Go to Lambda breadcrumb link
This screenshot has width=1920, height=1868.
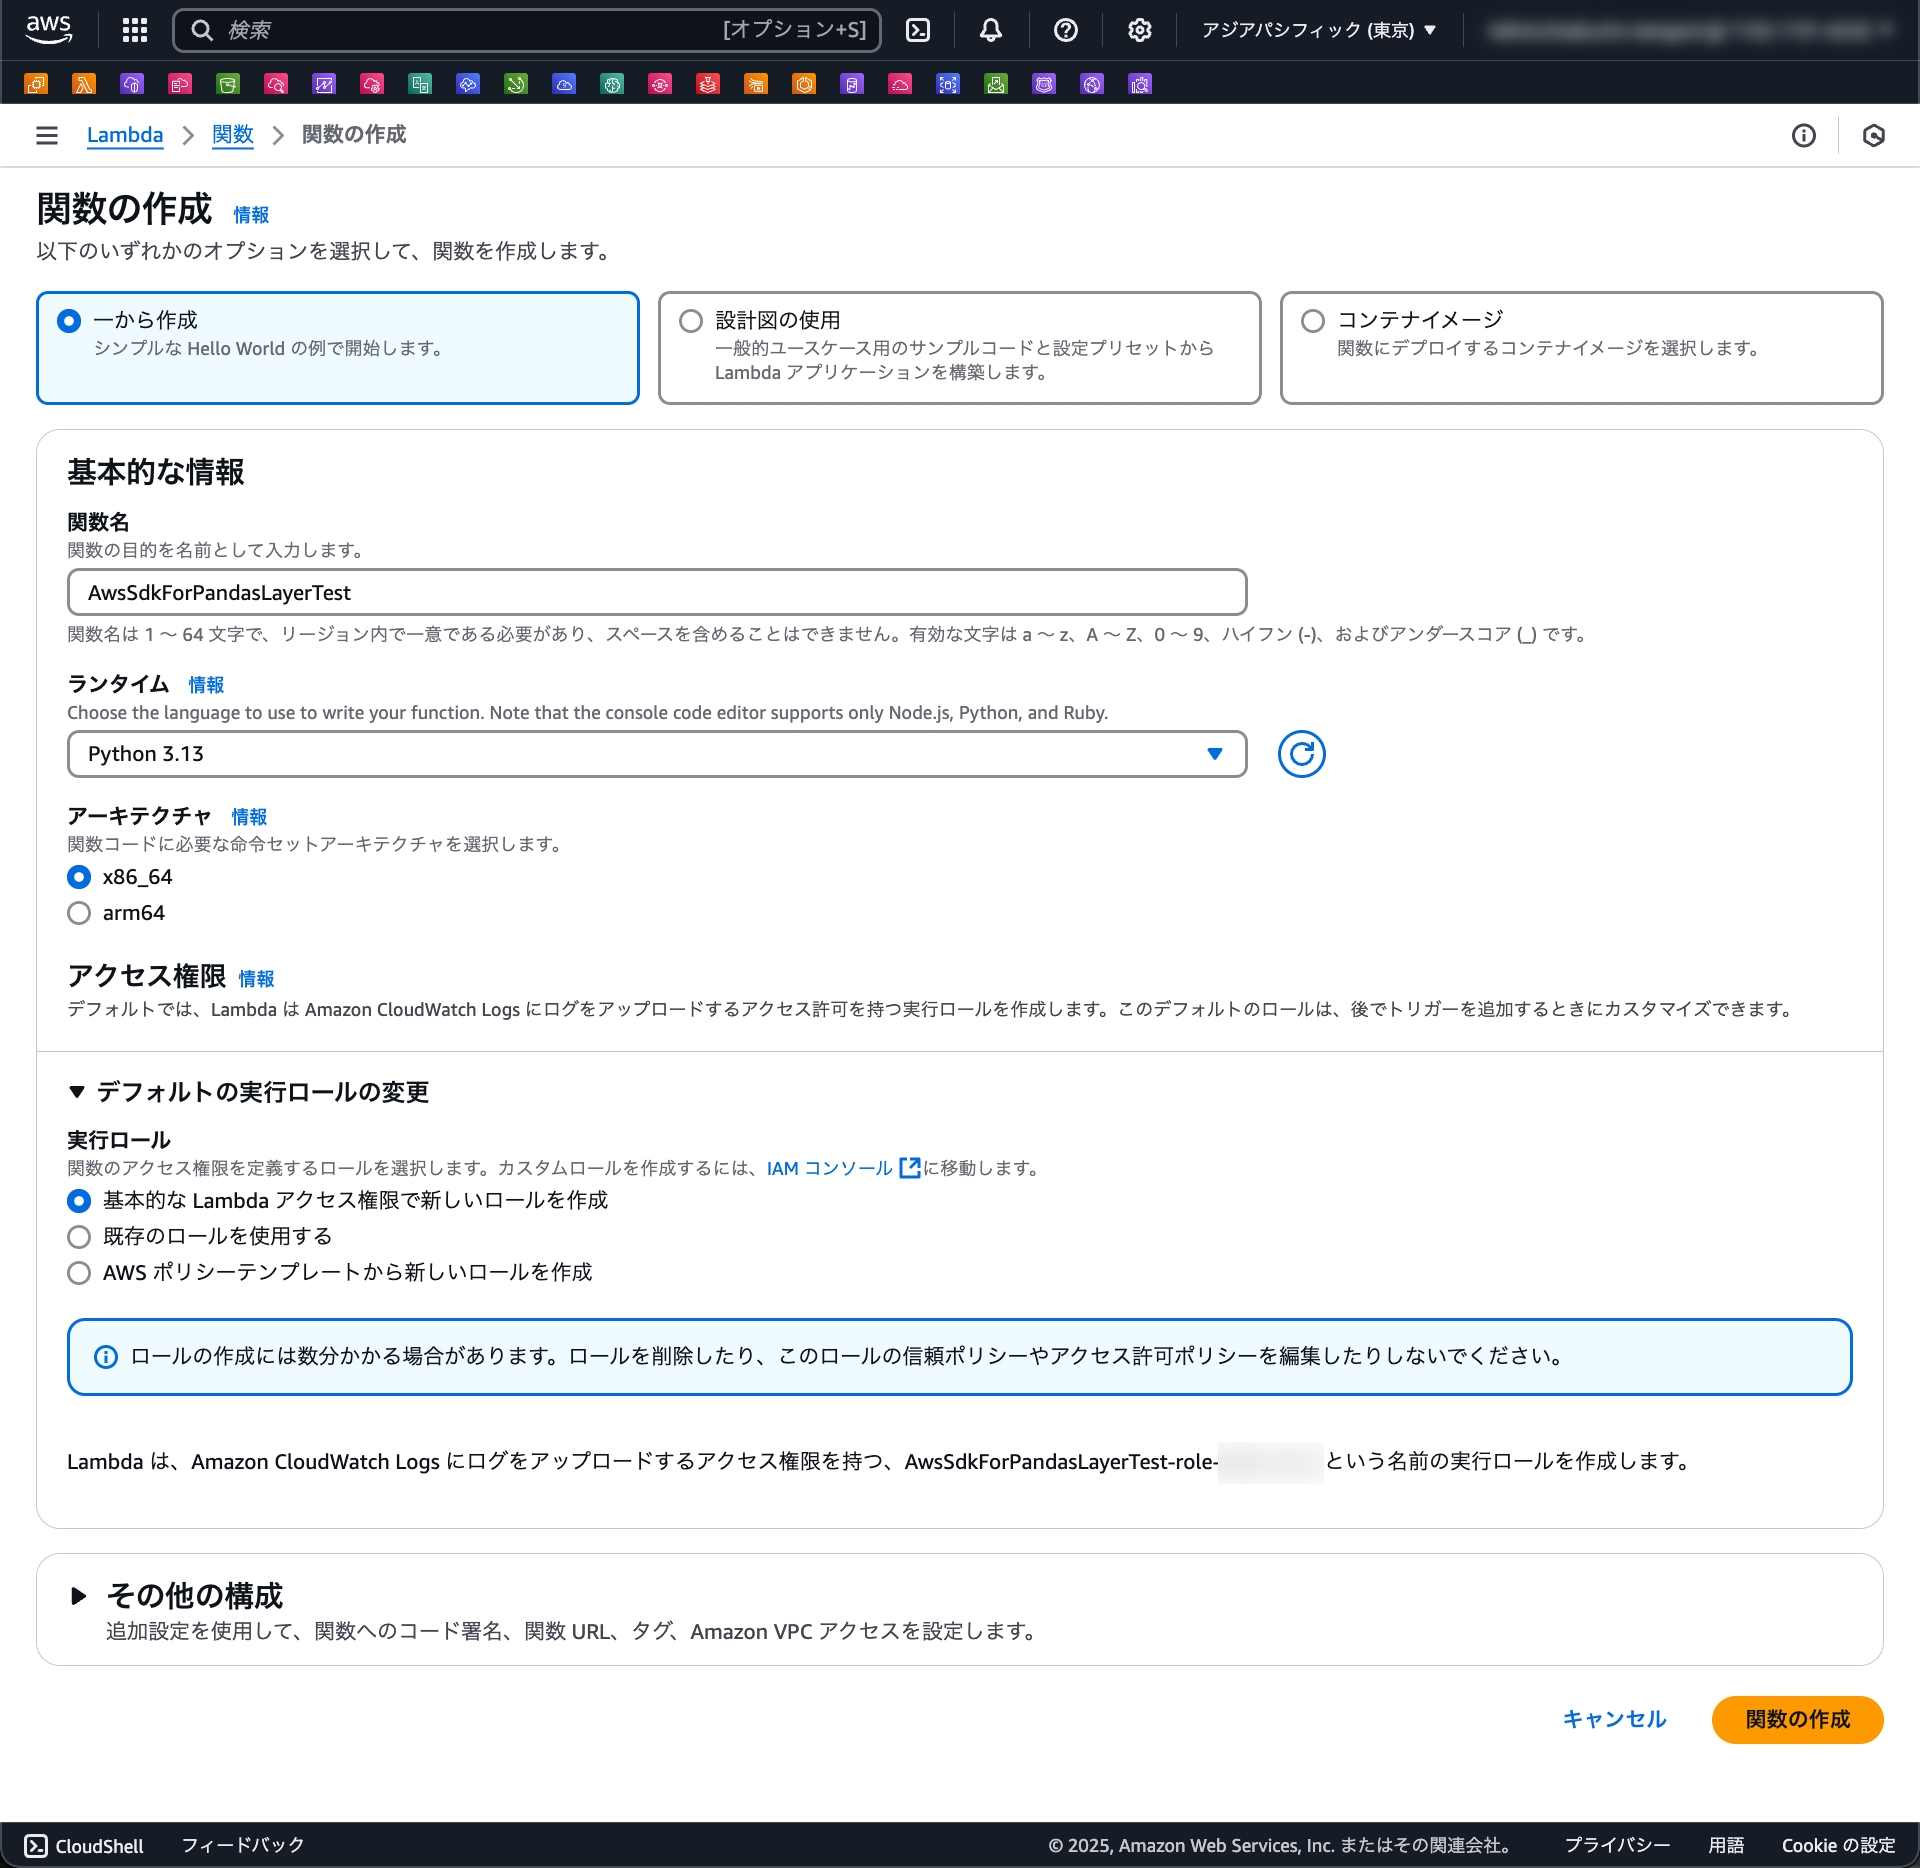tap(125, 135)
